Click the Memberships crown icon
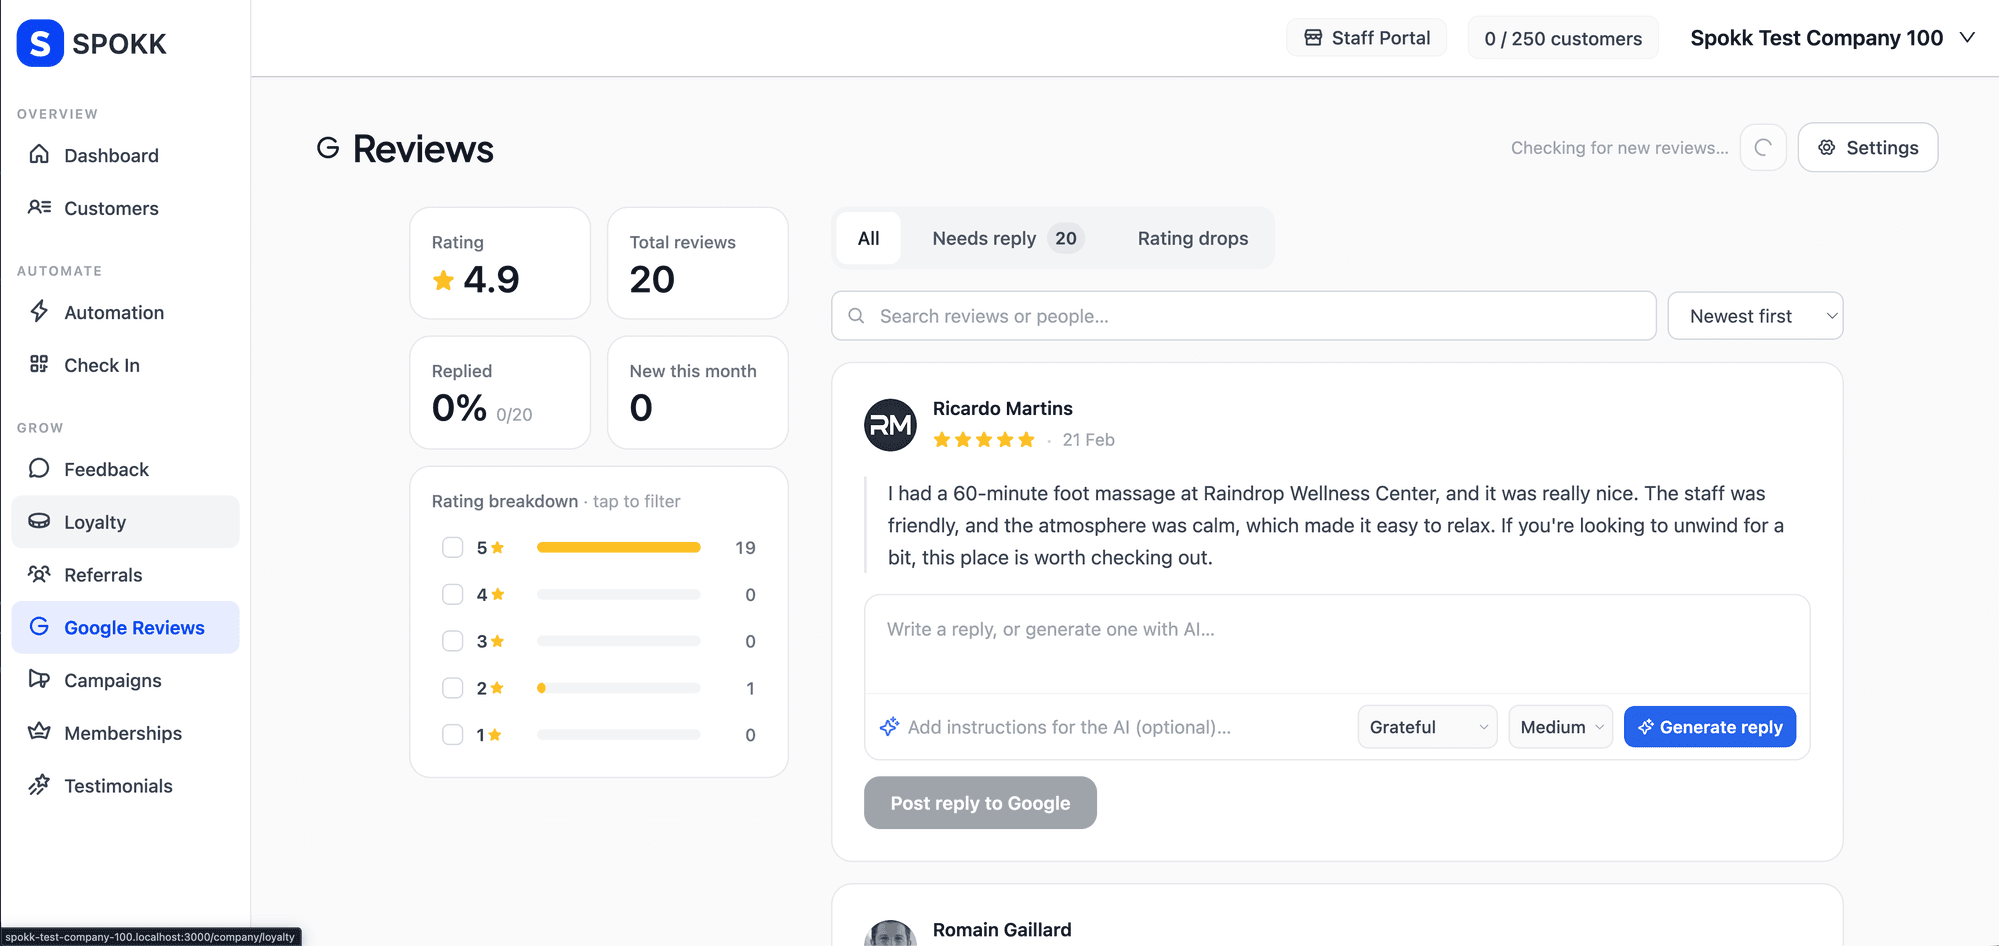The image size is (1999, 946). click(x=39, y=731)
